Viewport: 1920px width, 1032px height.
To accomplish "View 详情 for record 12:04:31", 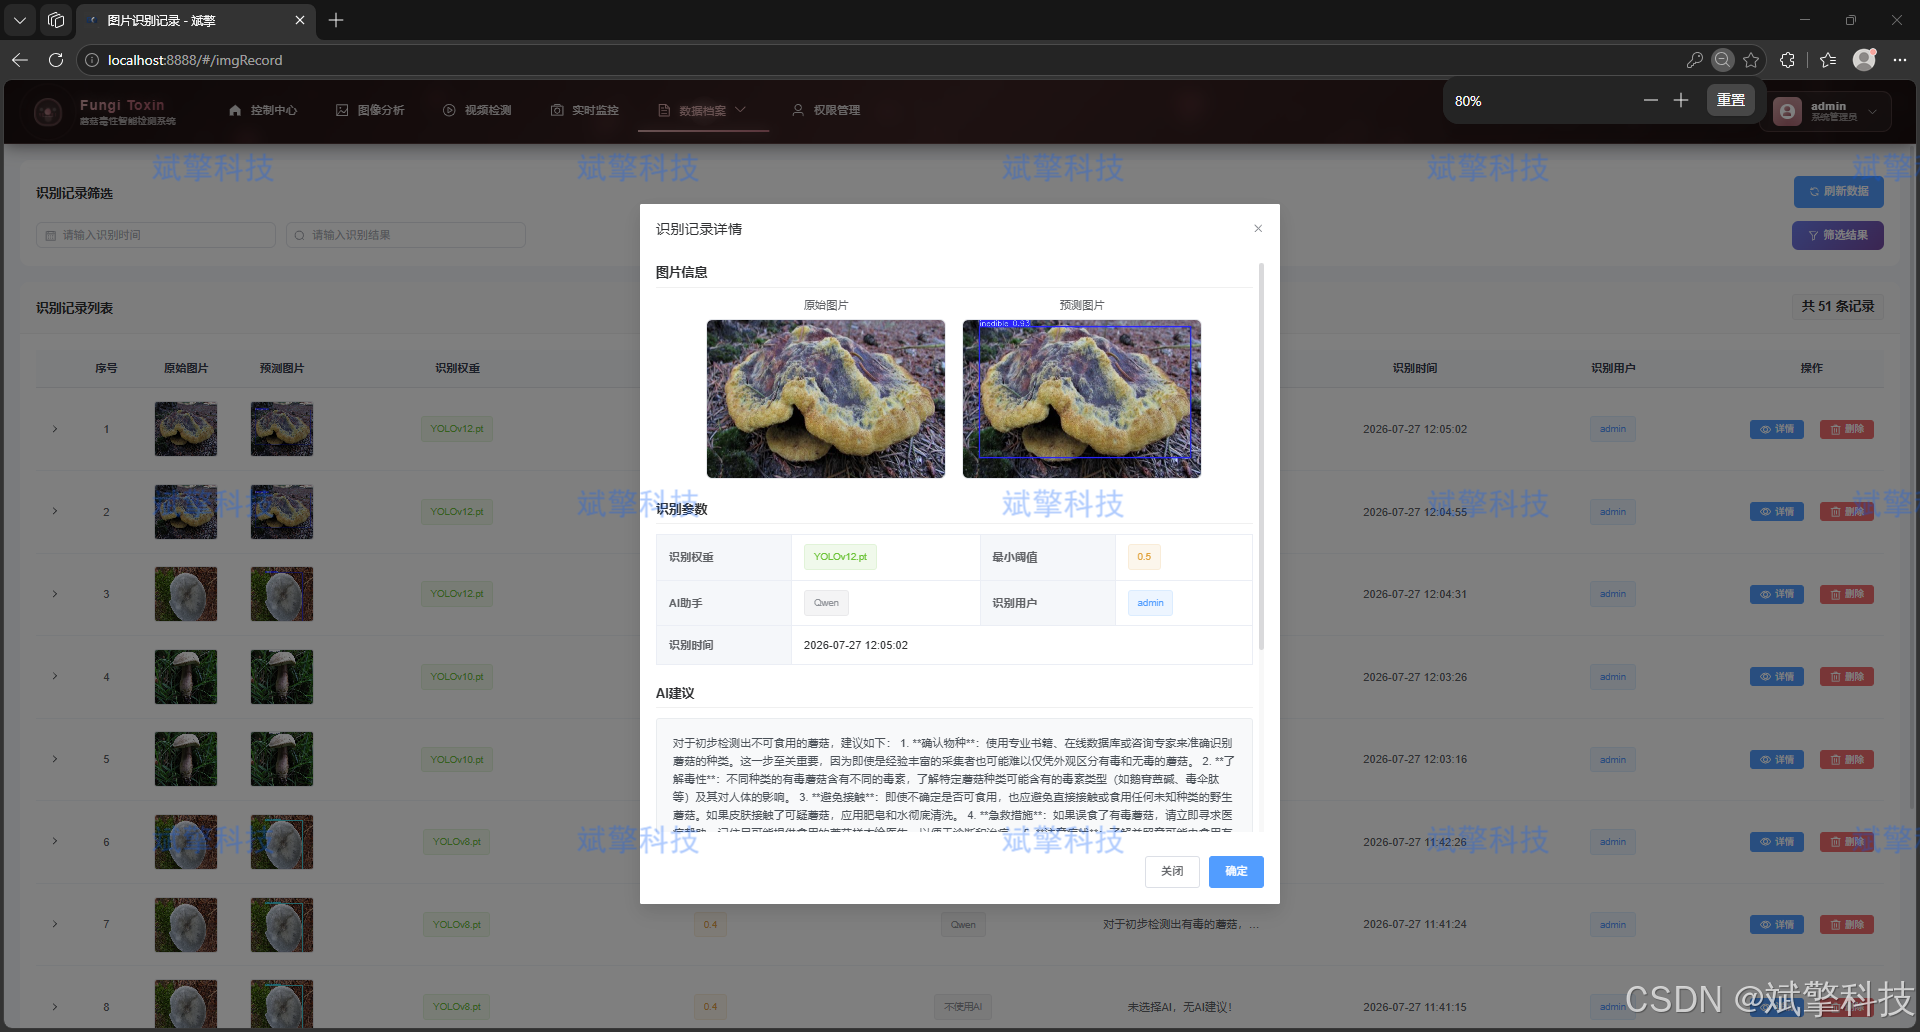I will pyautogui.click(x=1777, y=594).
